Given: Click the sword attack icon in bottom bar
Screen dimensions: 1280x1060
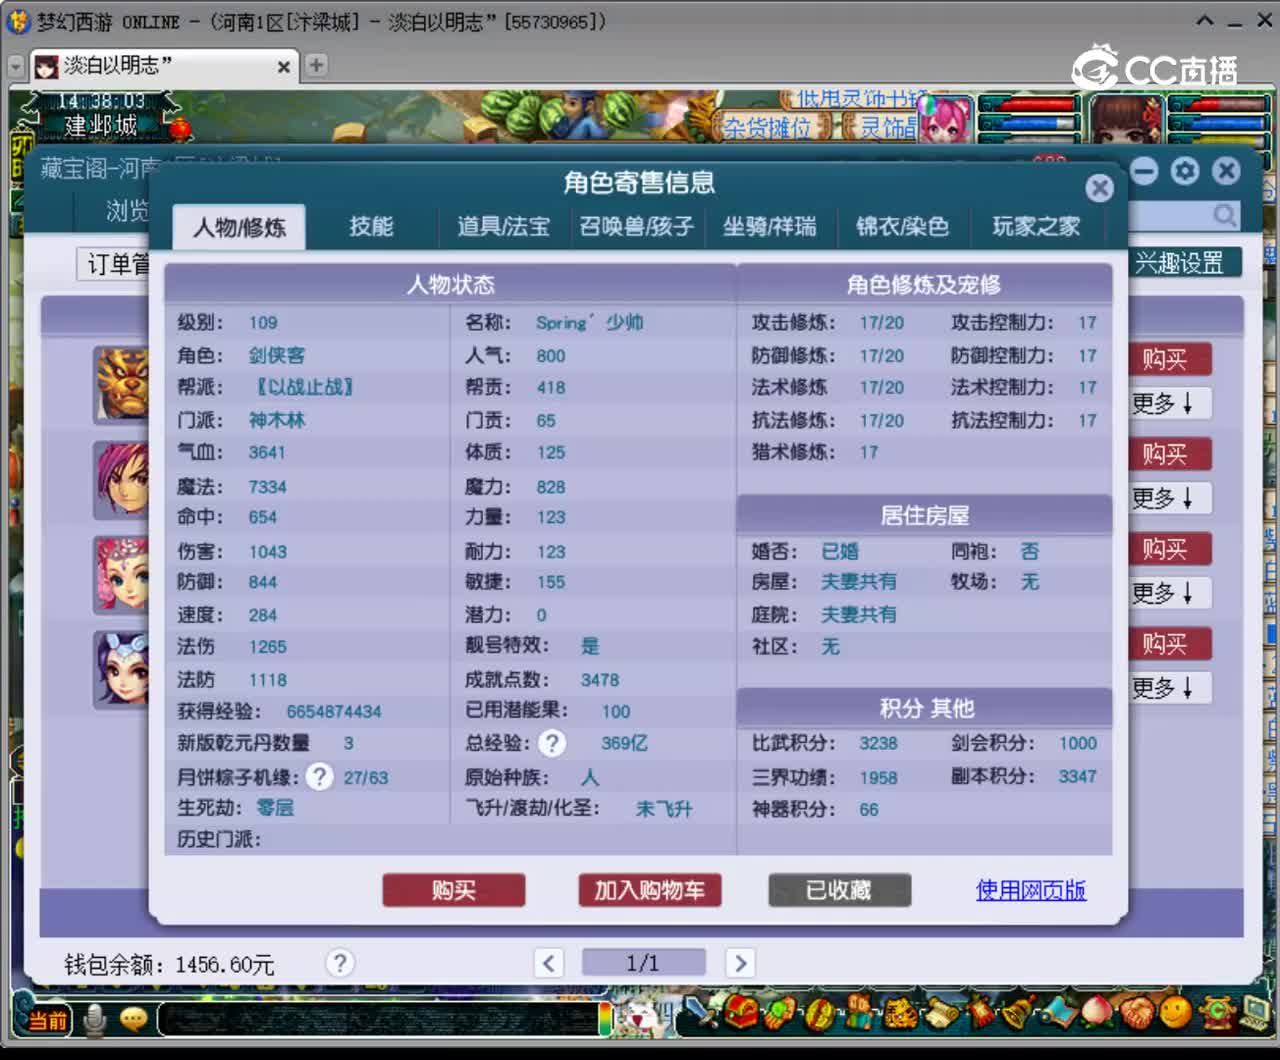Looking at the screenshot, I should [700, 1011].
